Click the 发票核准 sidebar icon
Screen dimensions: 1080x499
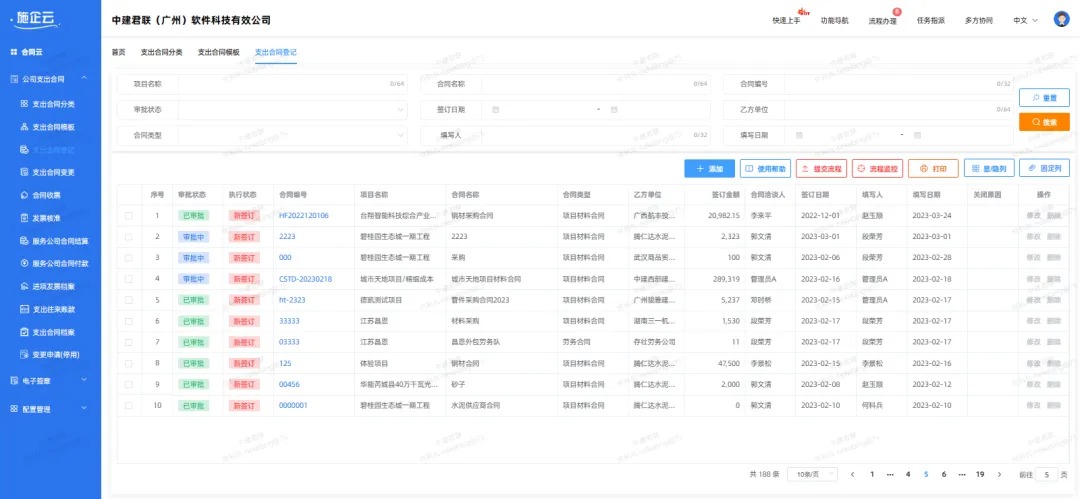[x=24, y=218]
